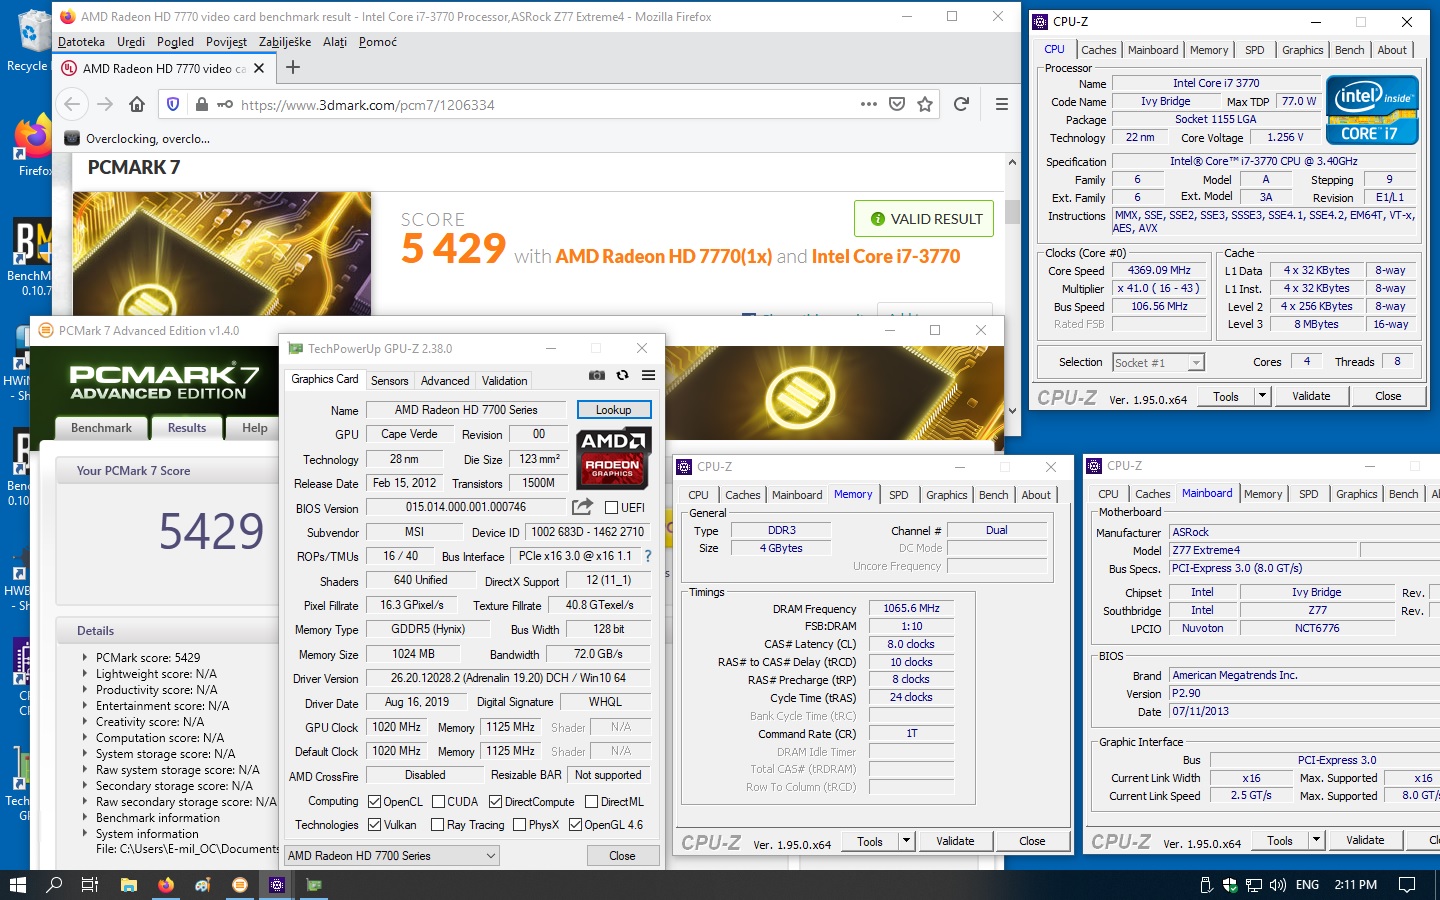Toggle the PhysX checkbox
The image size is (1440, 900).
[519, 824]
